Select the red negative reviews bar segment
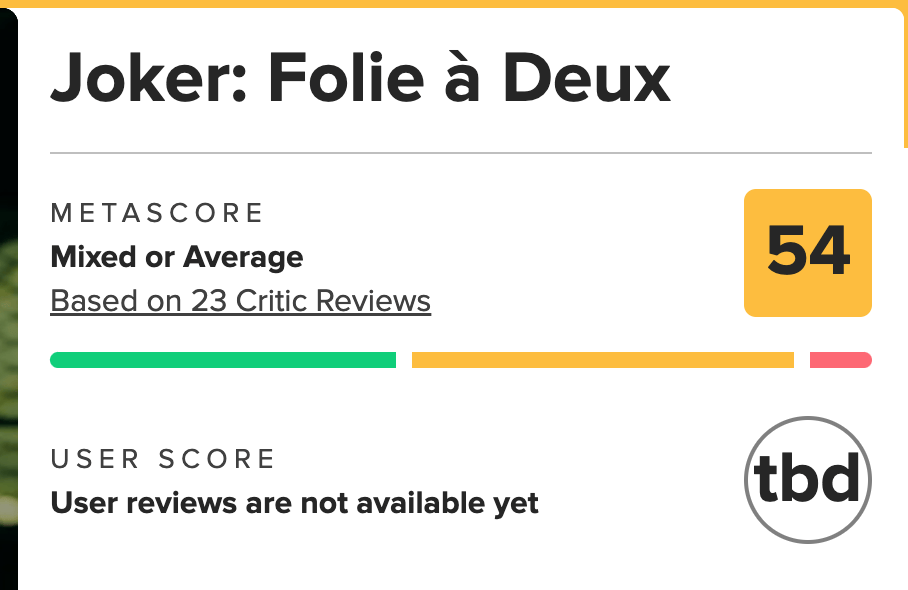Image resolution: width=908 pixels, height=590 pixels. (x=840, y=360)
